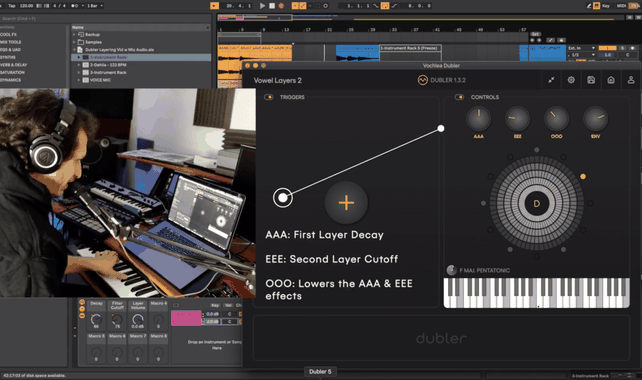Image resolution: width=642 pixels, height=380 pixels.
Task: Adjust the OOO control knob
Action: click(x=556, y=119)
